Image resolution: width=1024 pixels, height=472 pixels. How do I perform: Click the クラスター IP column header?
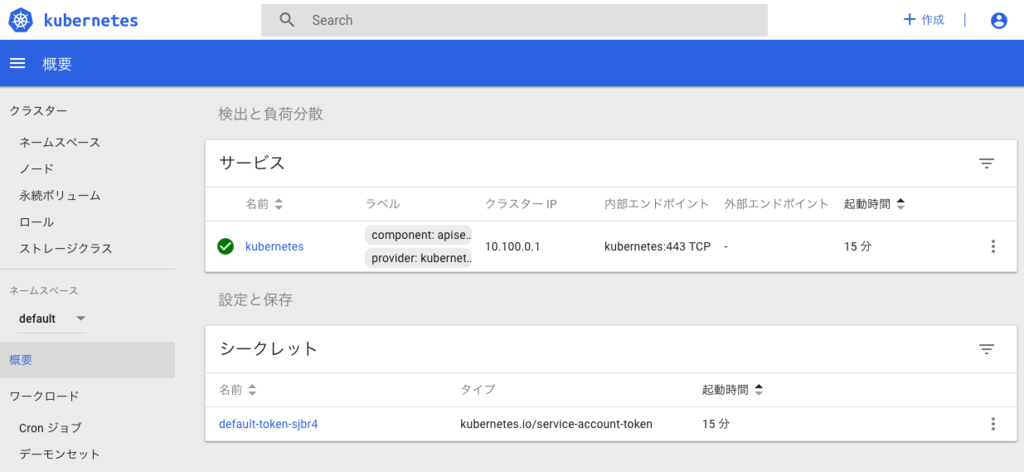tap(521, 204)
